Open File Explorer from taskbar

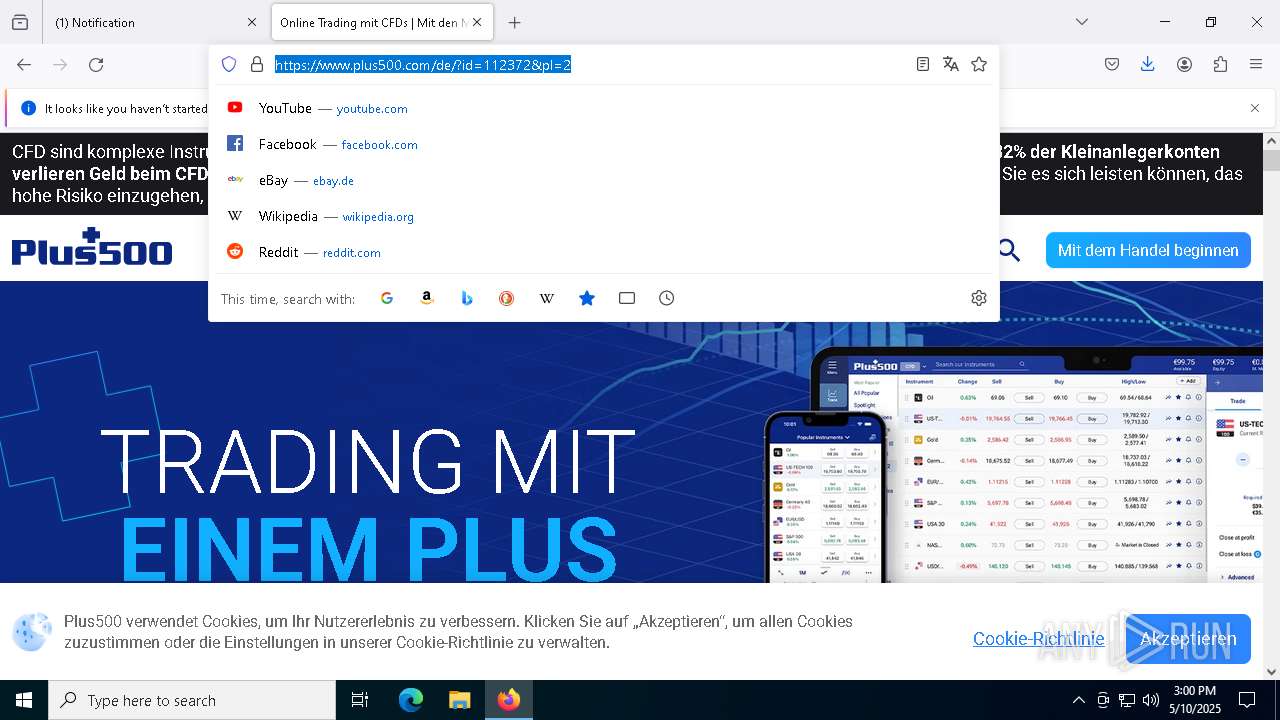(x=459, y=700)
